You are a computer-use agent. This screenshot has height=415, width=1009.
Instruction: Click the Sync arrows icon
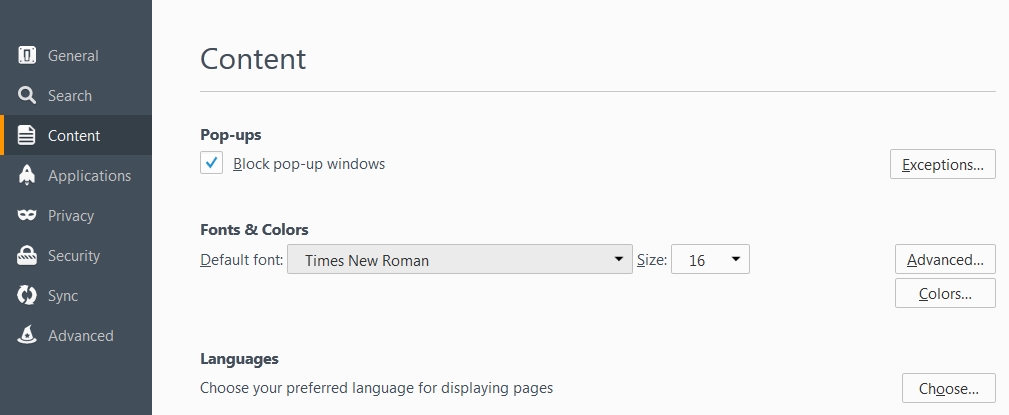(x=27, y=296)
